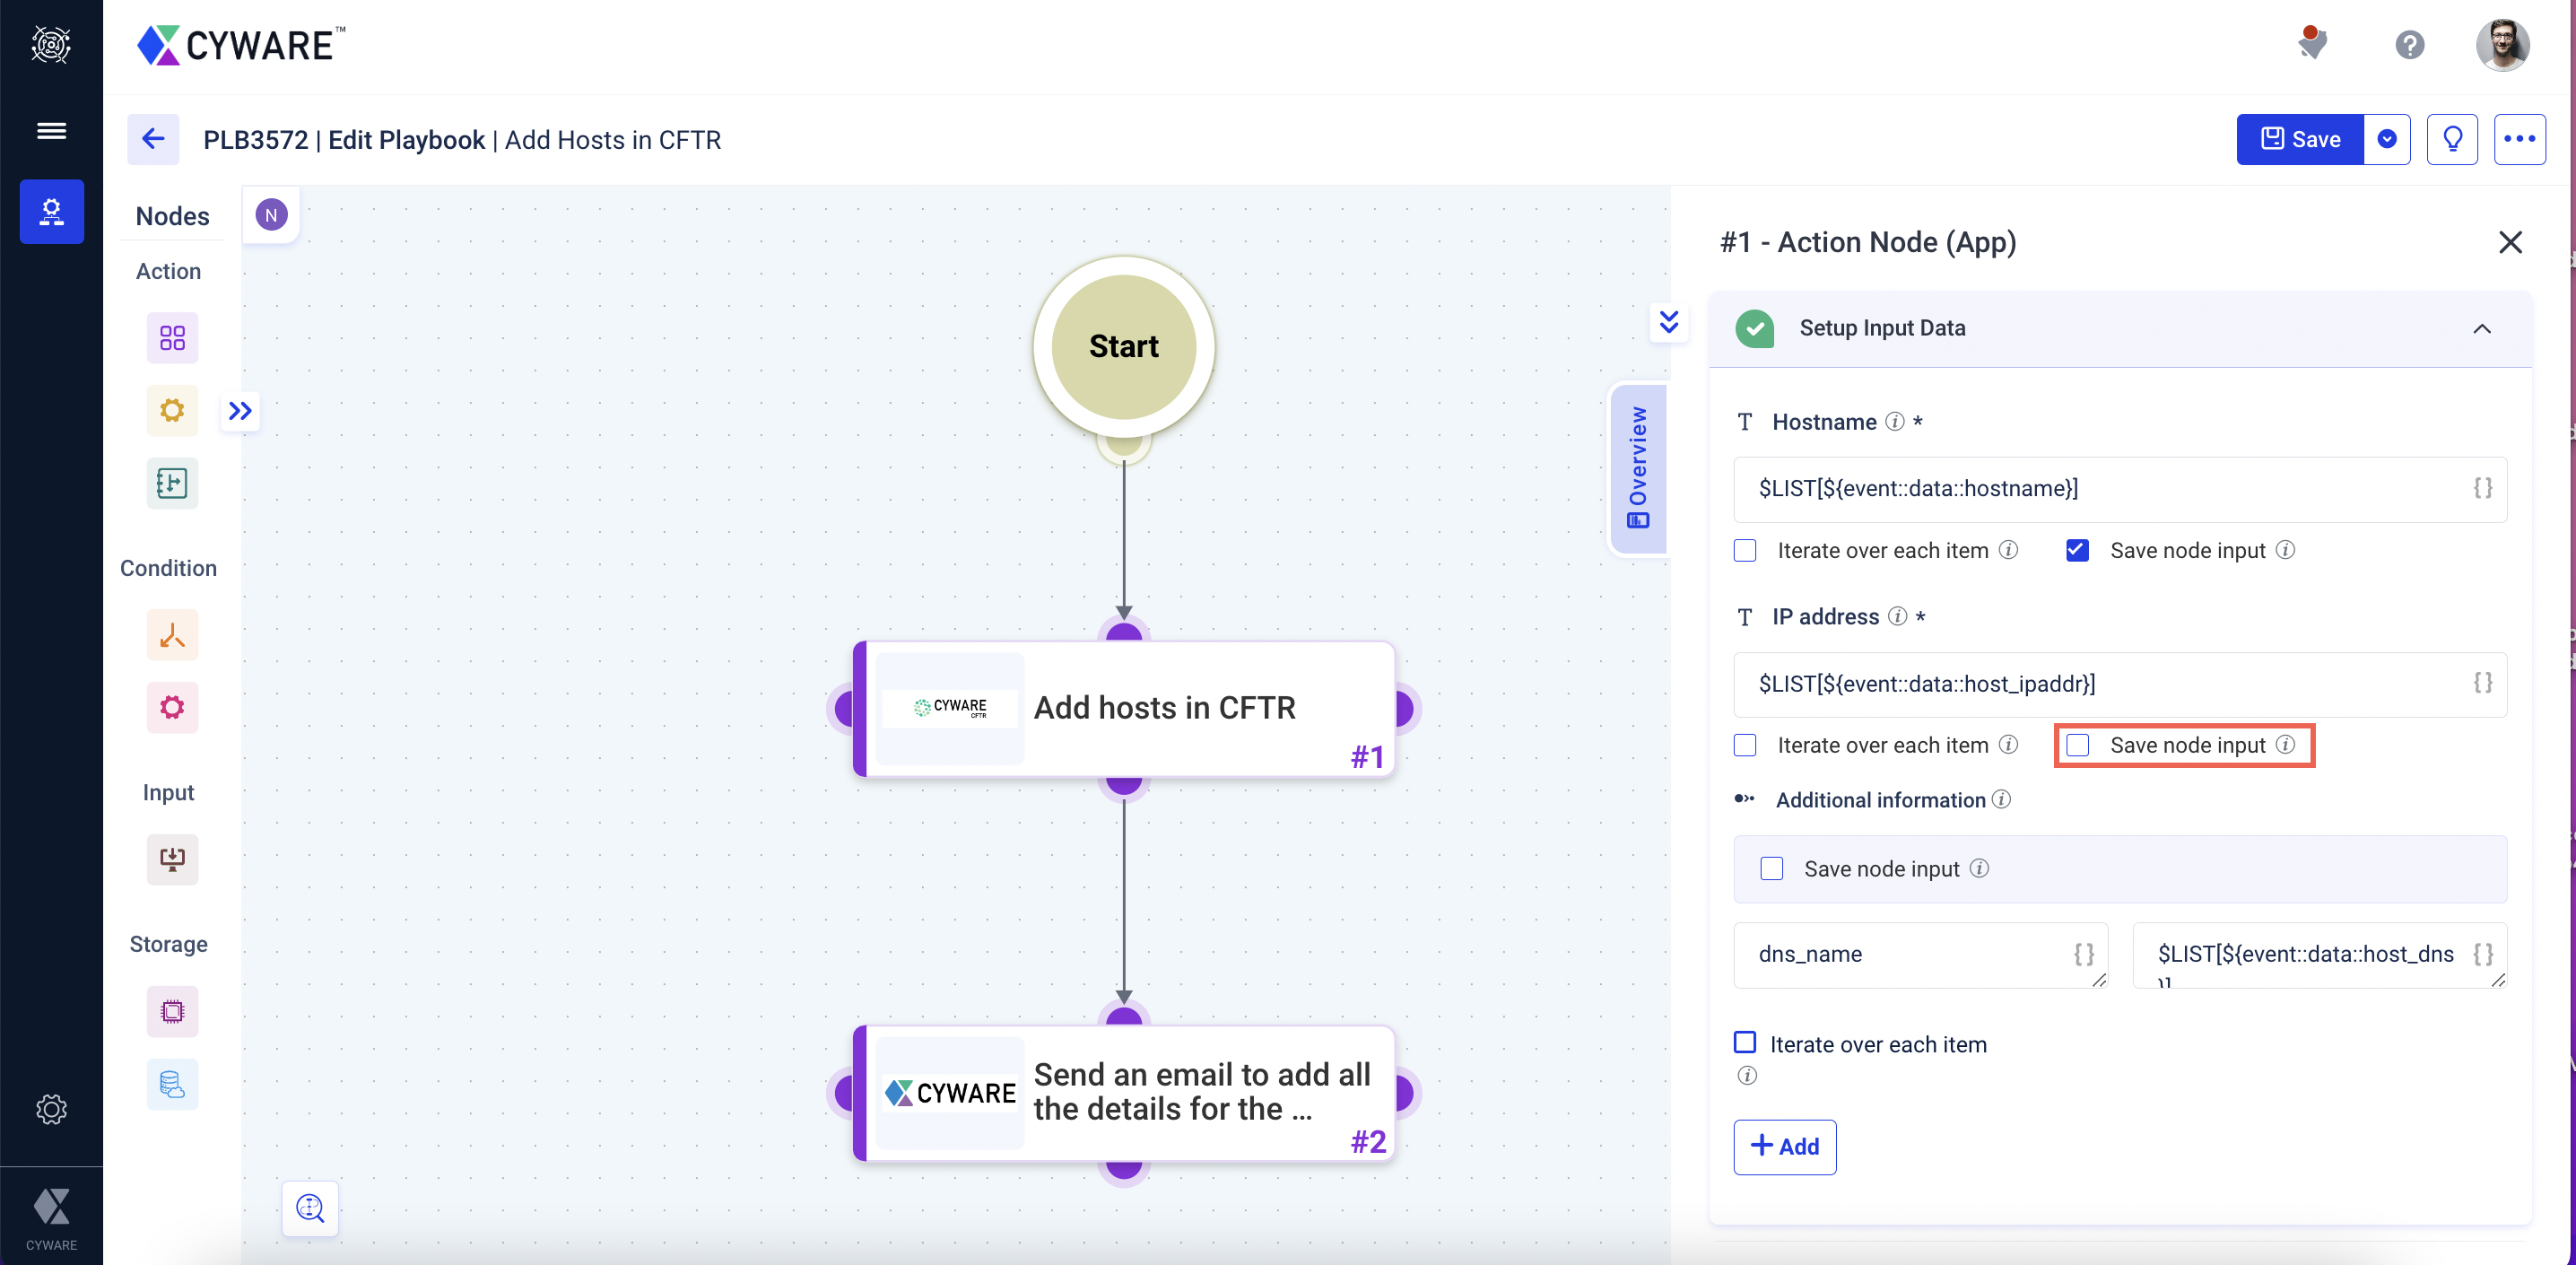2576x1265 pixels.
Task: Click the IP address input field
Action: (x=2100, y=684)
